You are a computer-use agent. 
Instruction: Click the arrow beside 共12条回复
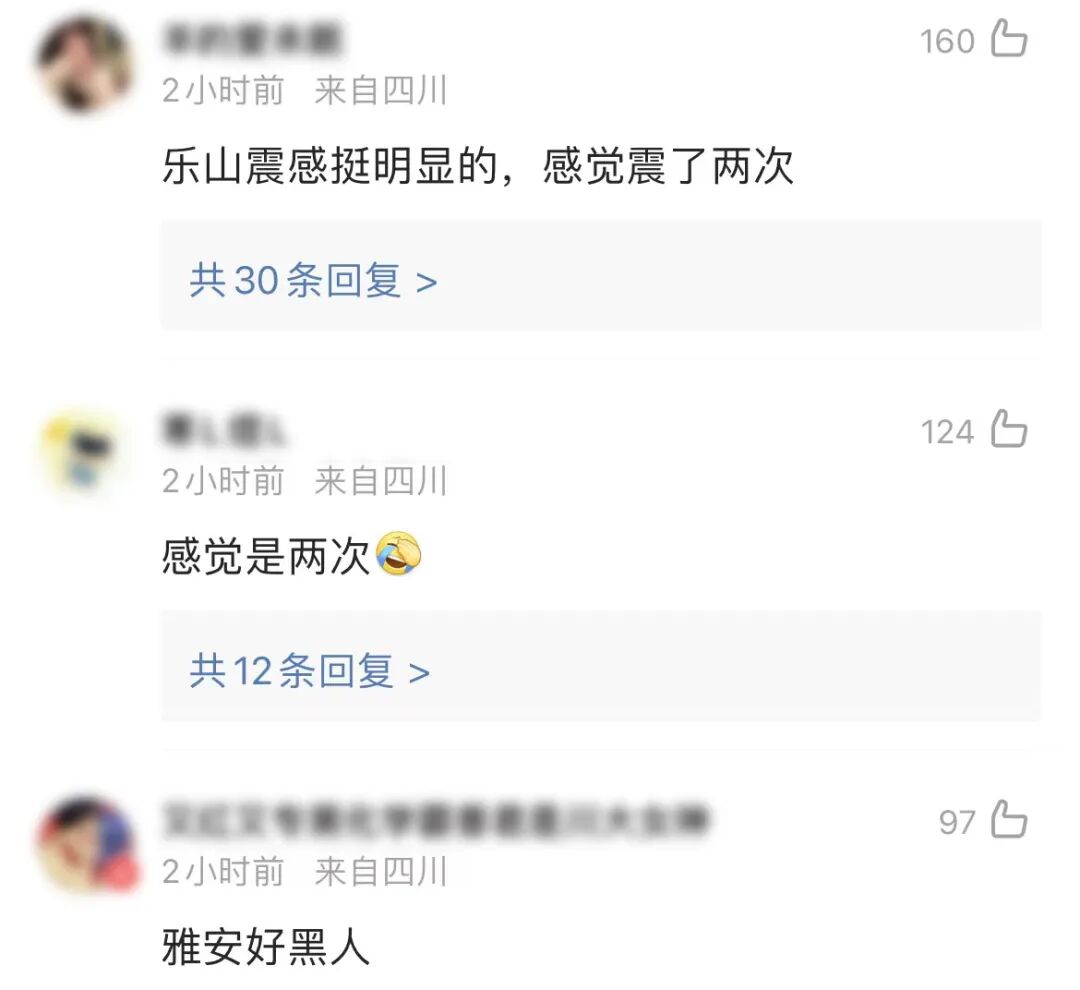(419, 673)
